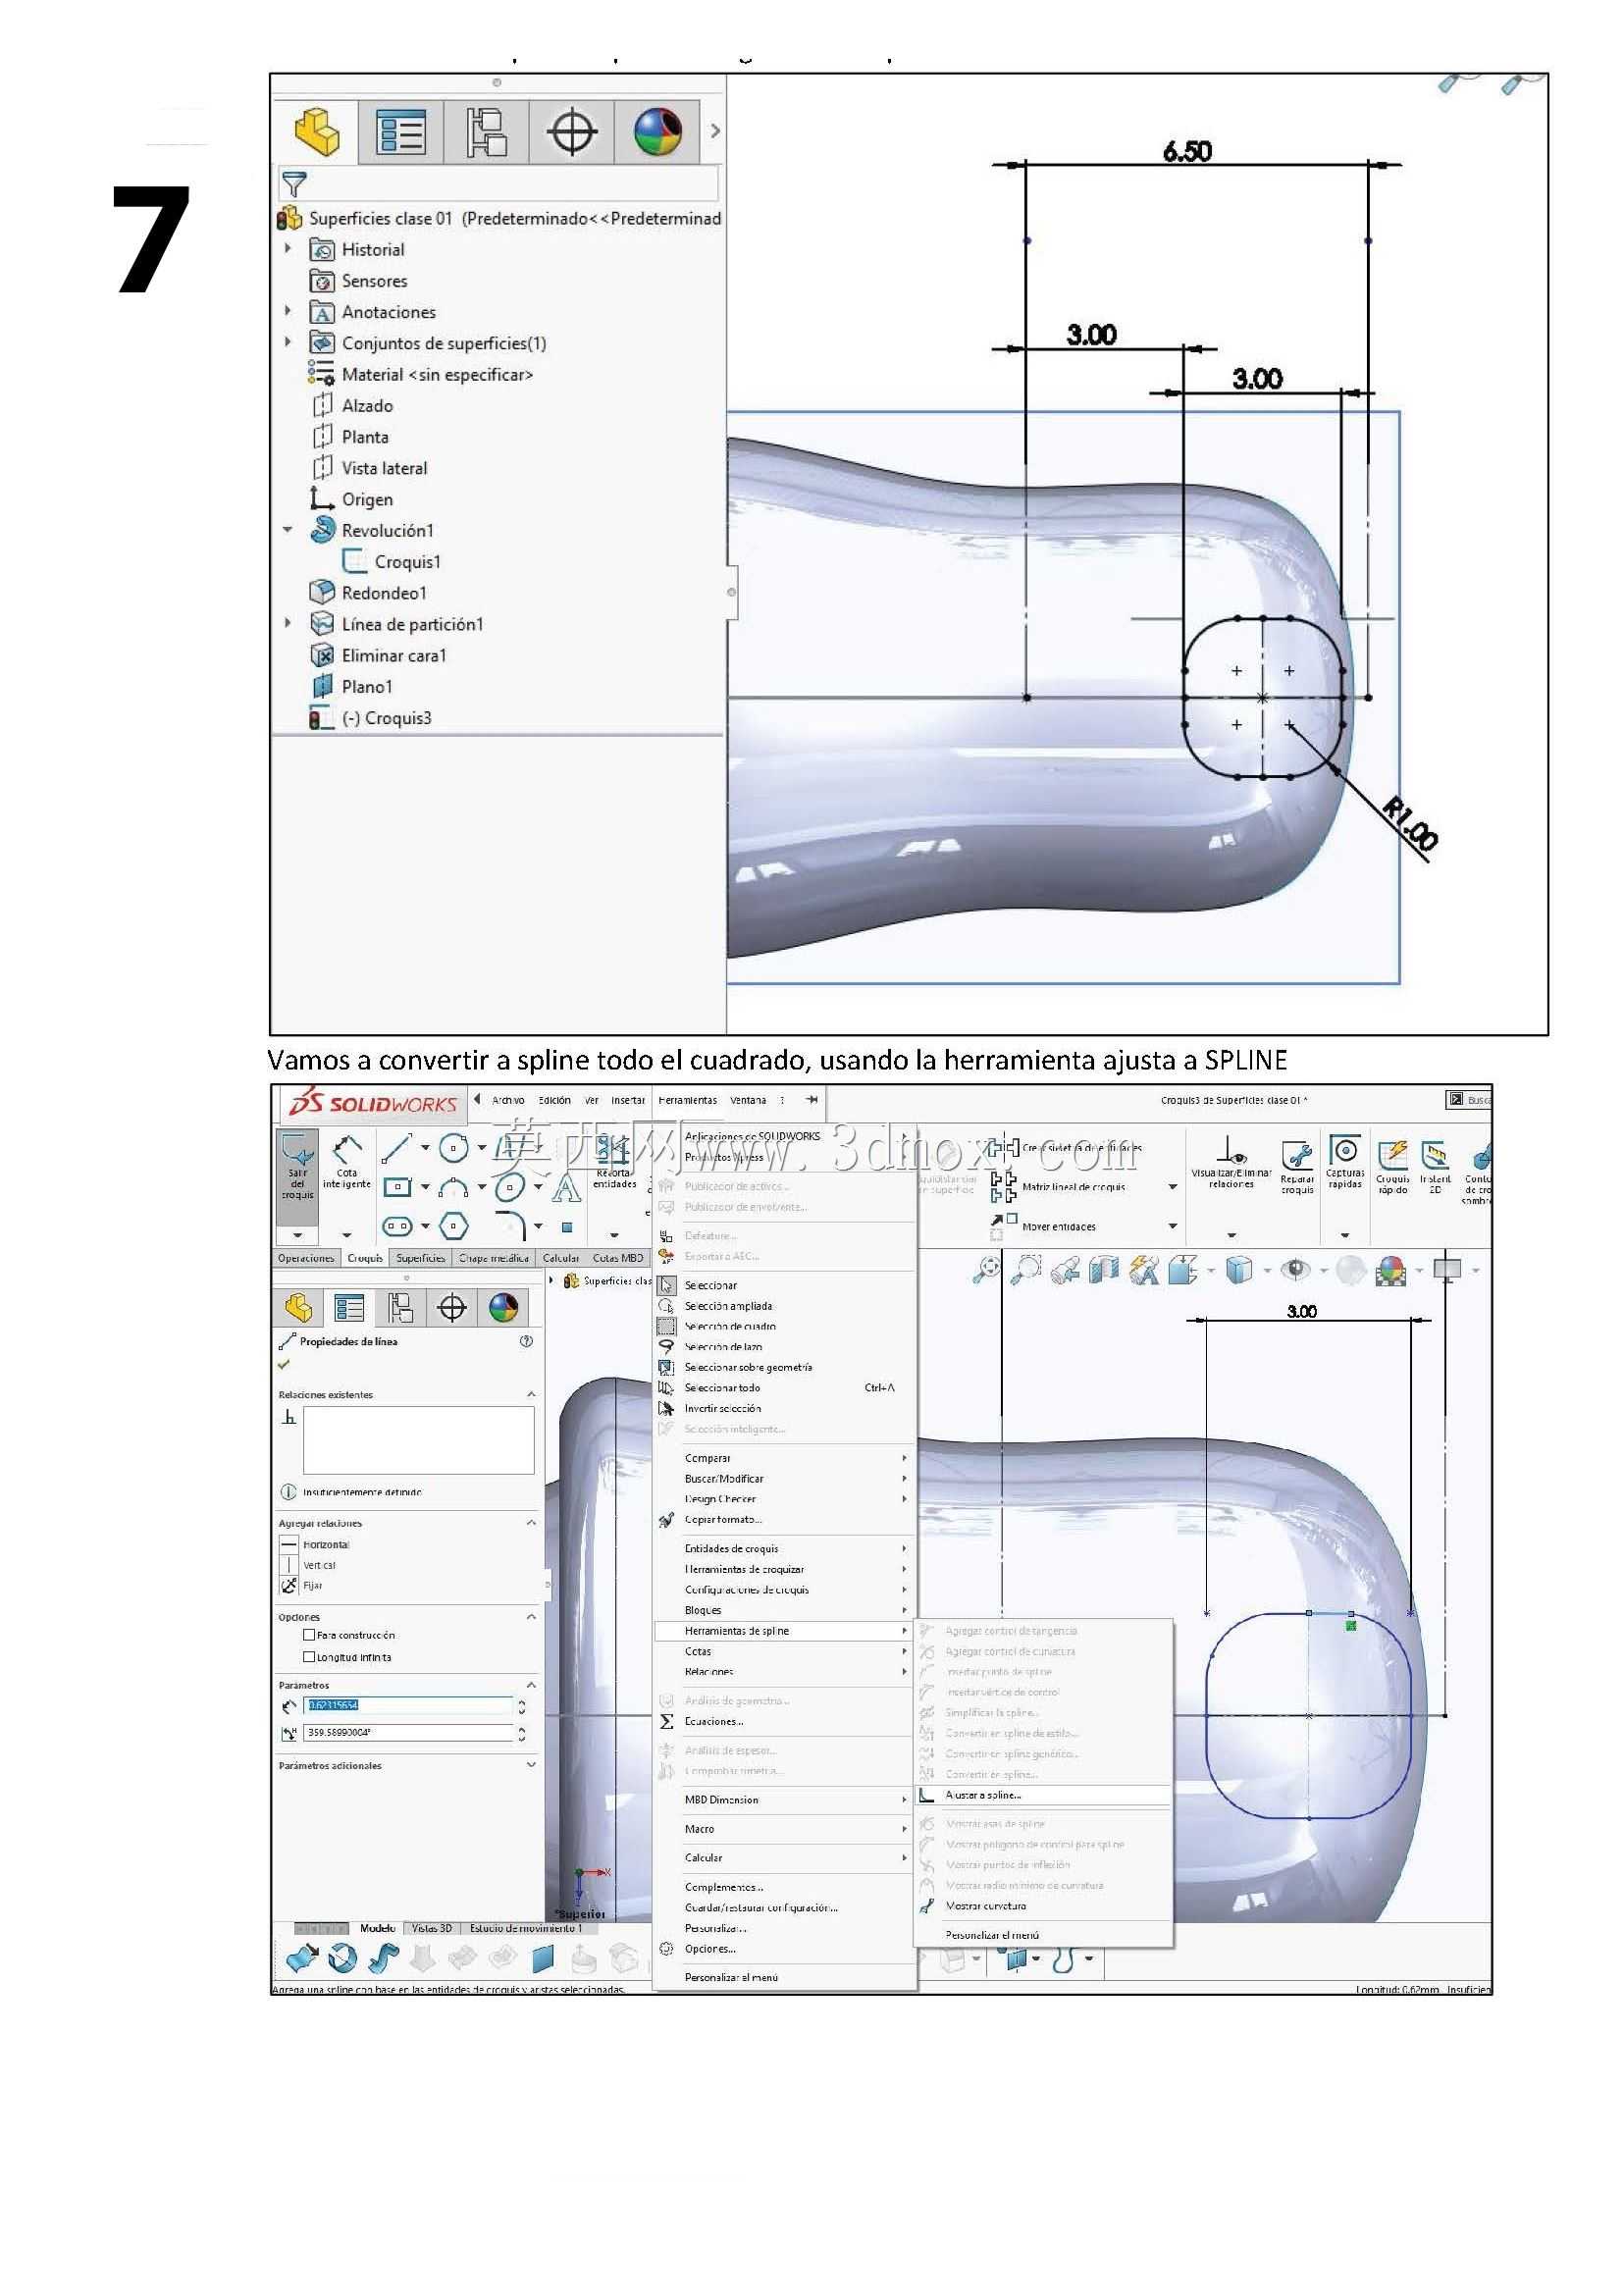Open the Archivo menu
The width and height of the screenshot is (1624, 2296).
(508, 1100)
